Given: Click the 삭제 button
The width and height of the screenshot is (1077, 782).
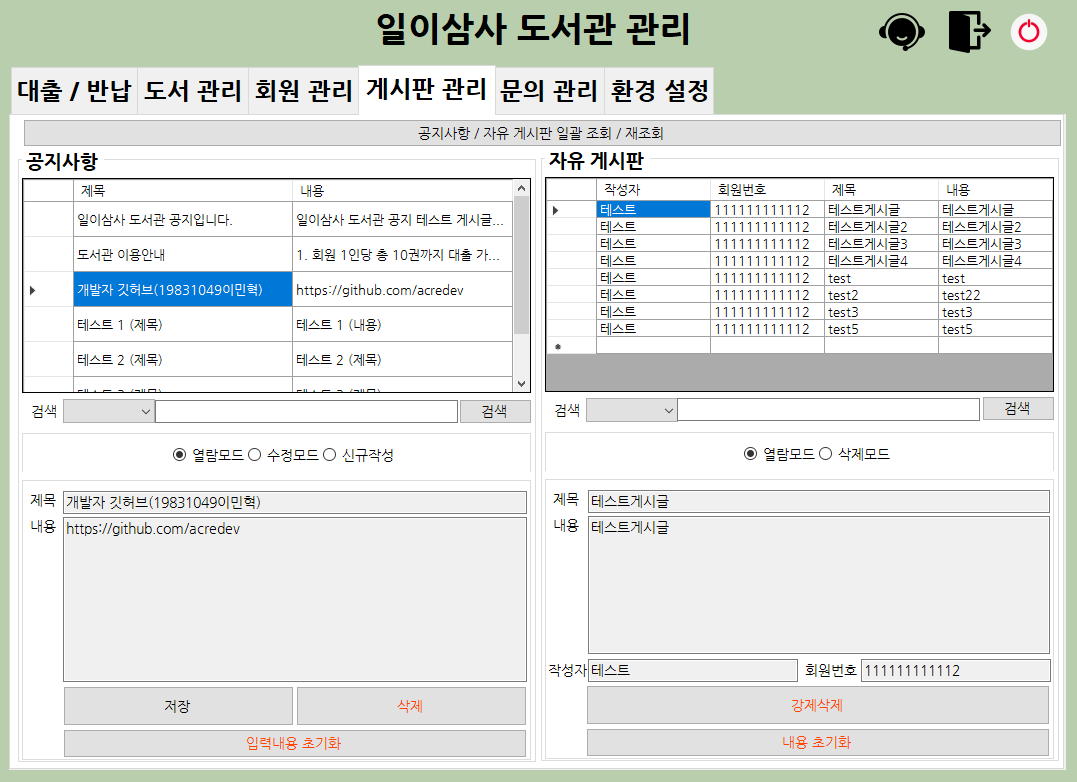Looking at the screenshot, I should click(410, 706).
